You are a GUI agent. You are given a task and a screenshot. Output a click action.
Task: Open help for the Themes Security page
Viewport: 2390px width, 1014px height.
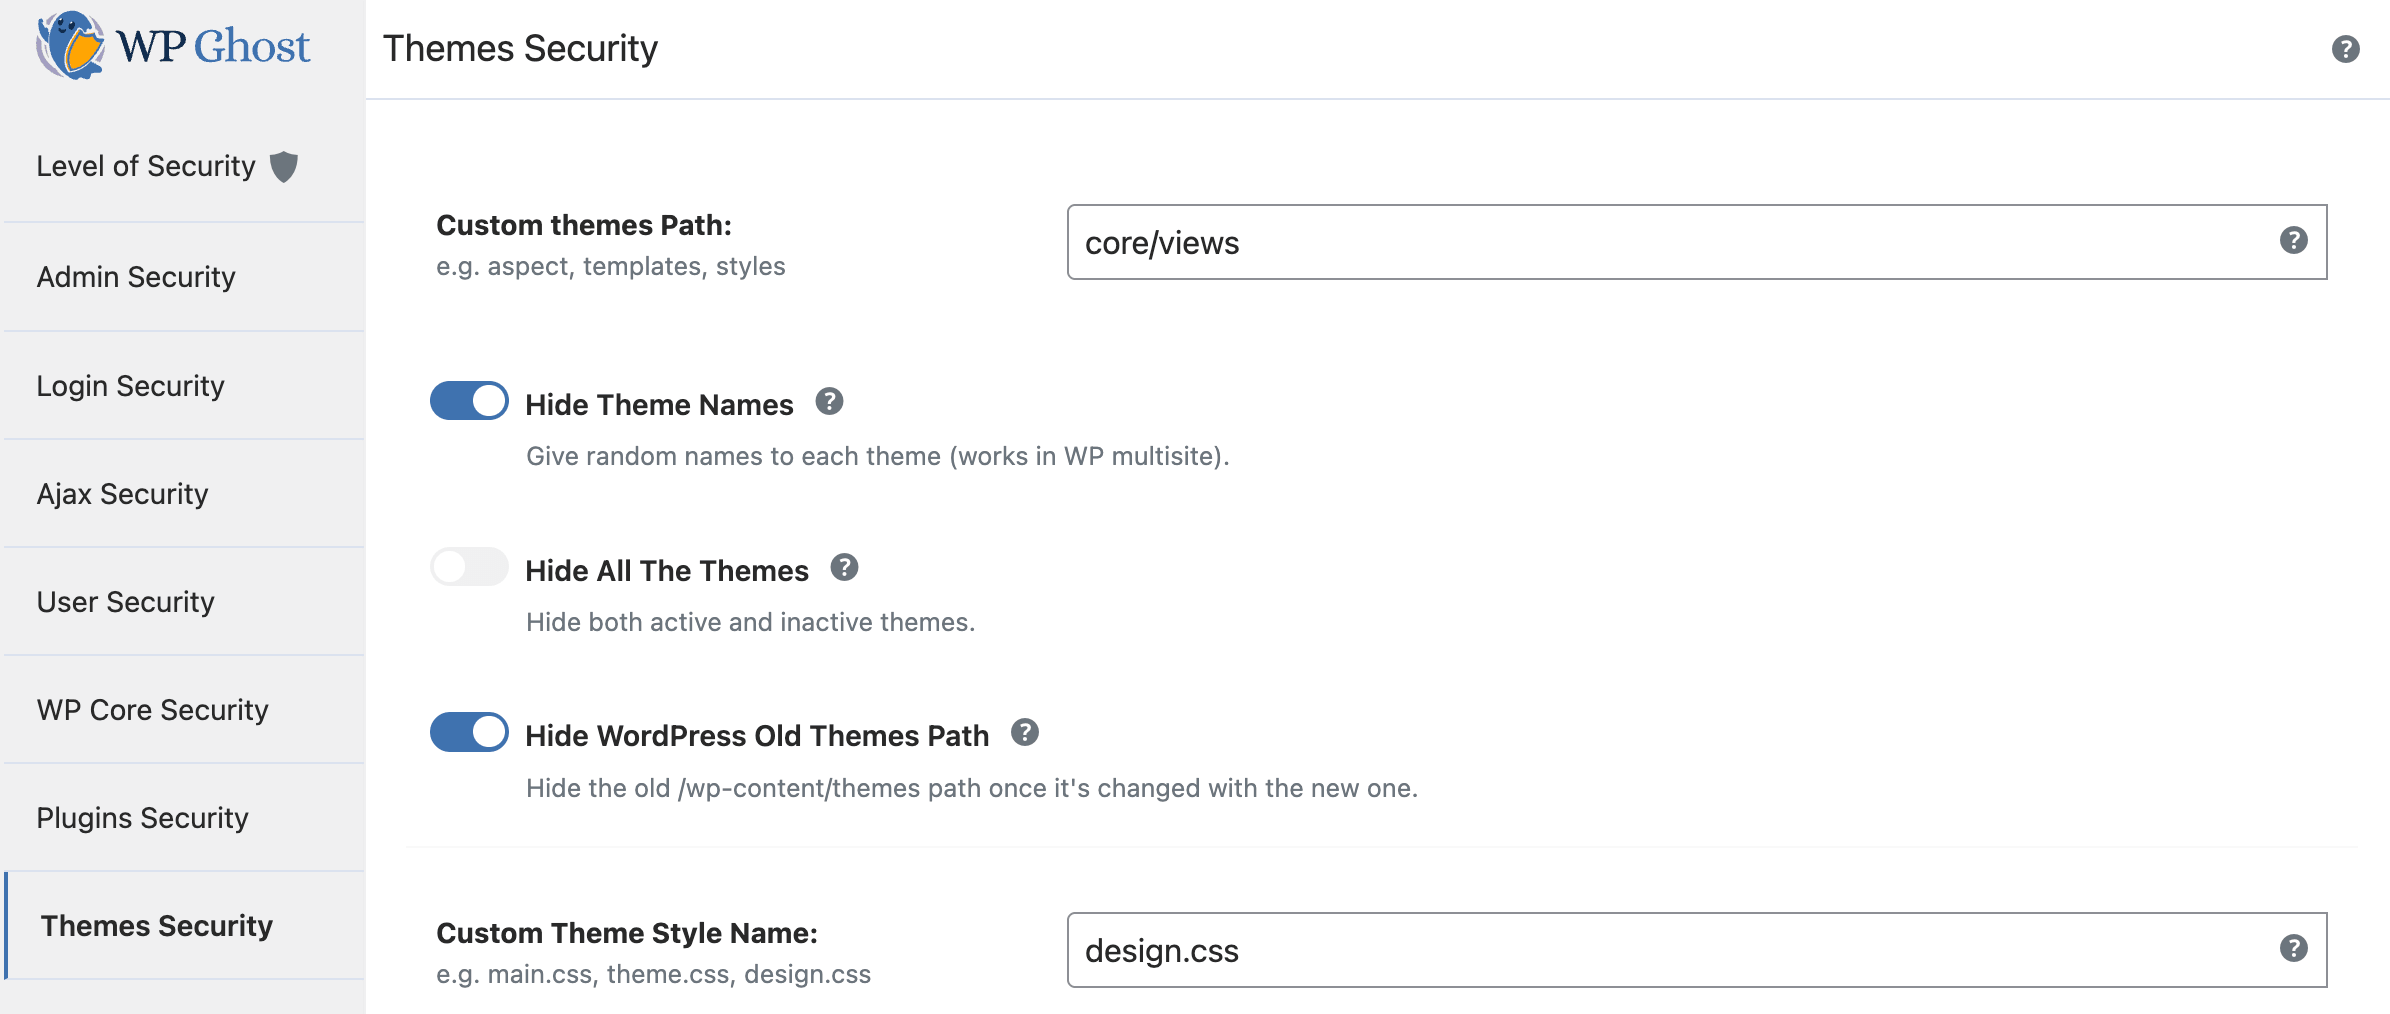point(2346,49)
